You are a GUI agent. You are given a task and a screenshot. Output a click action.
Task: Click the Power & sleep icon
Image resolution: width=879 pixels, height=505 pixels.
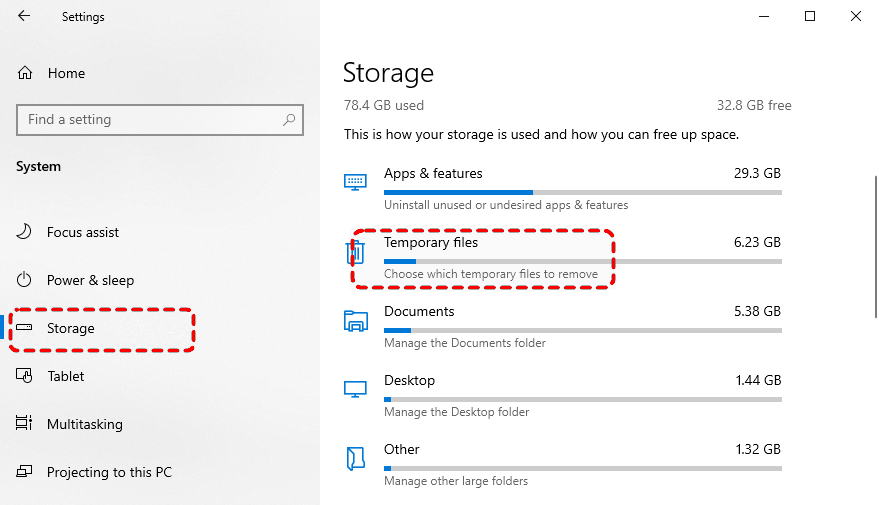click(25, 280)
